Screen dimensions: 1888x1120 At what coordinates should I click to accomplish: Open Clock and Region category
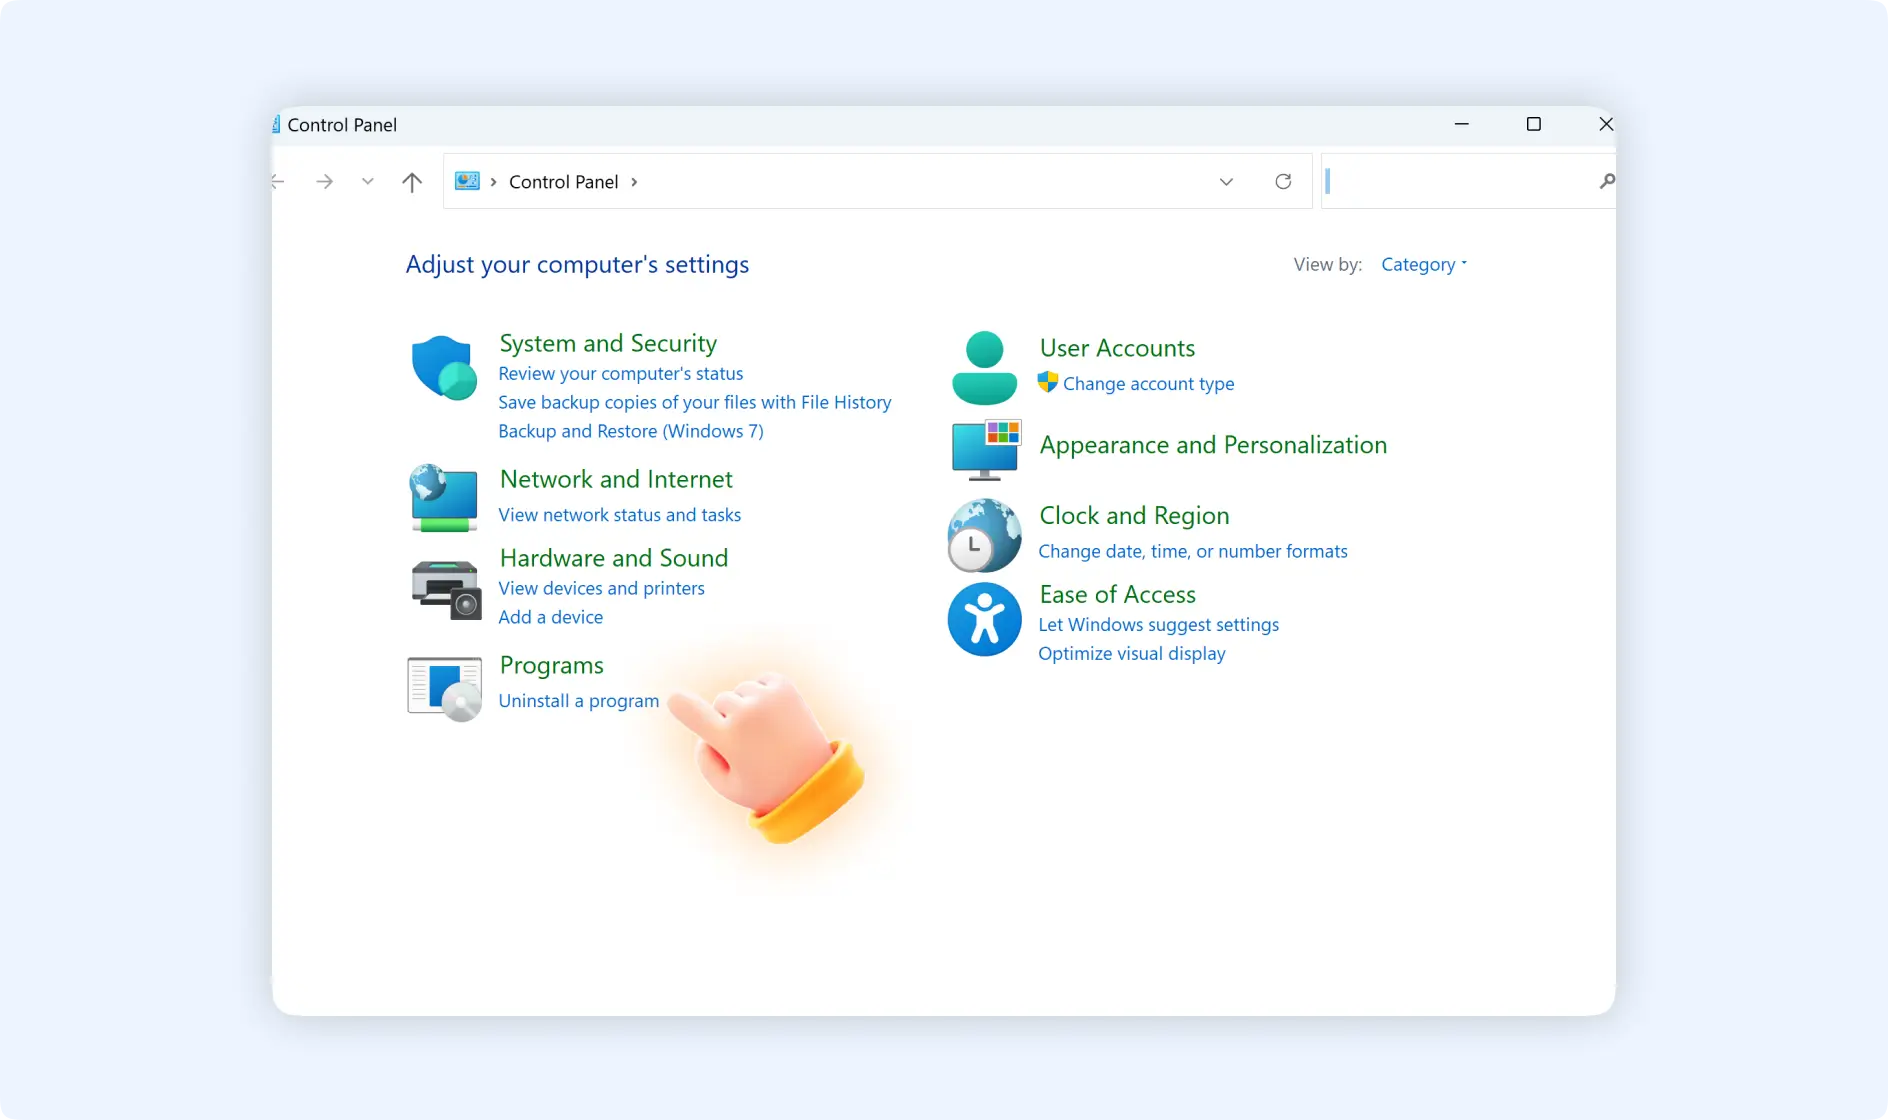[1134, 515]
